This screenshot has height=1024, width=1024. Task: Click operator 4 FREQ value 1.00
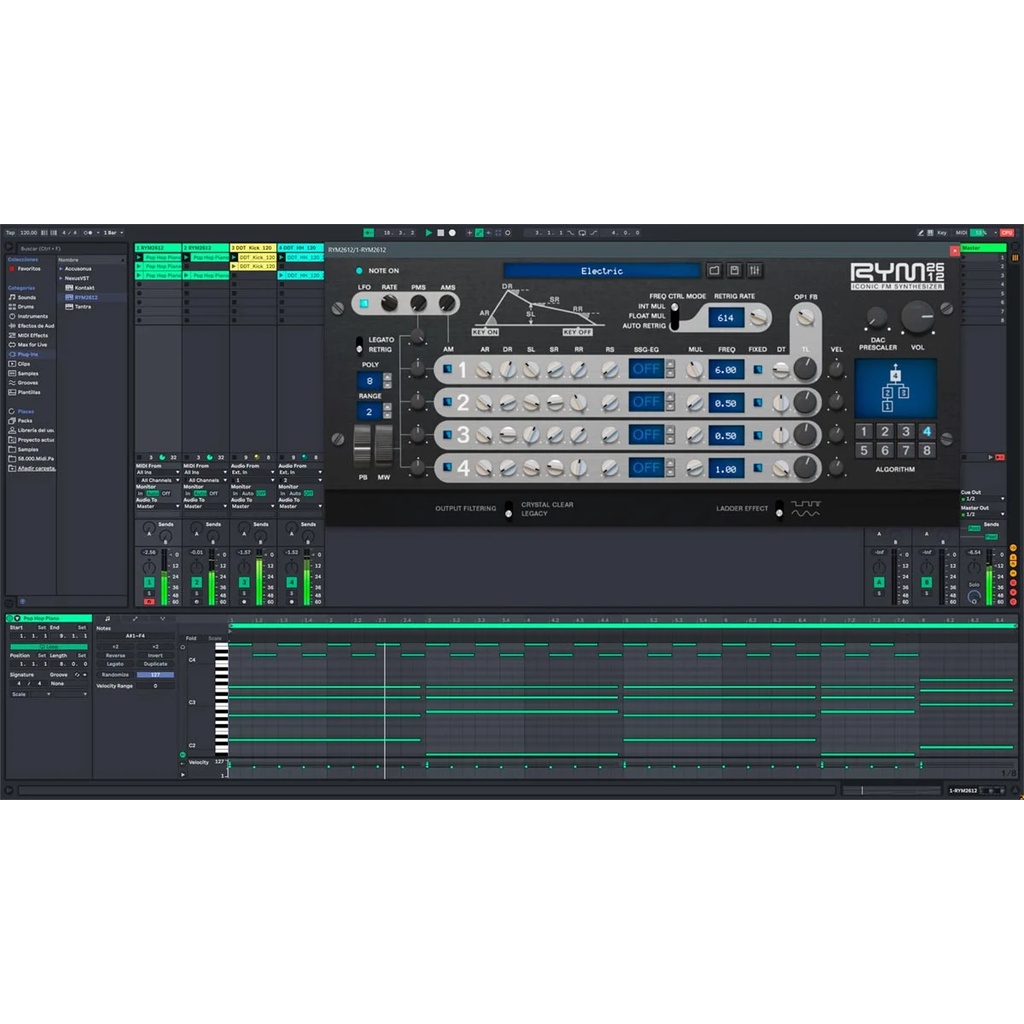pos(726,469)
